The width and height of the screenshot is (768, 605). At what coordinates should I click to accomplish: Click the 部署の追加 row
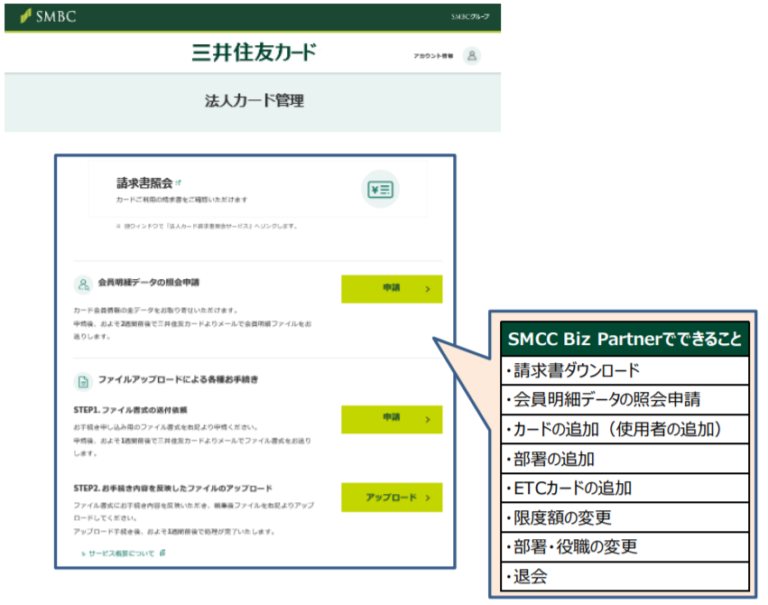(x=624, y=459)
